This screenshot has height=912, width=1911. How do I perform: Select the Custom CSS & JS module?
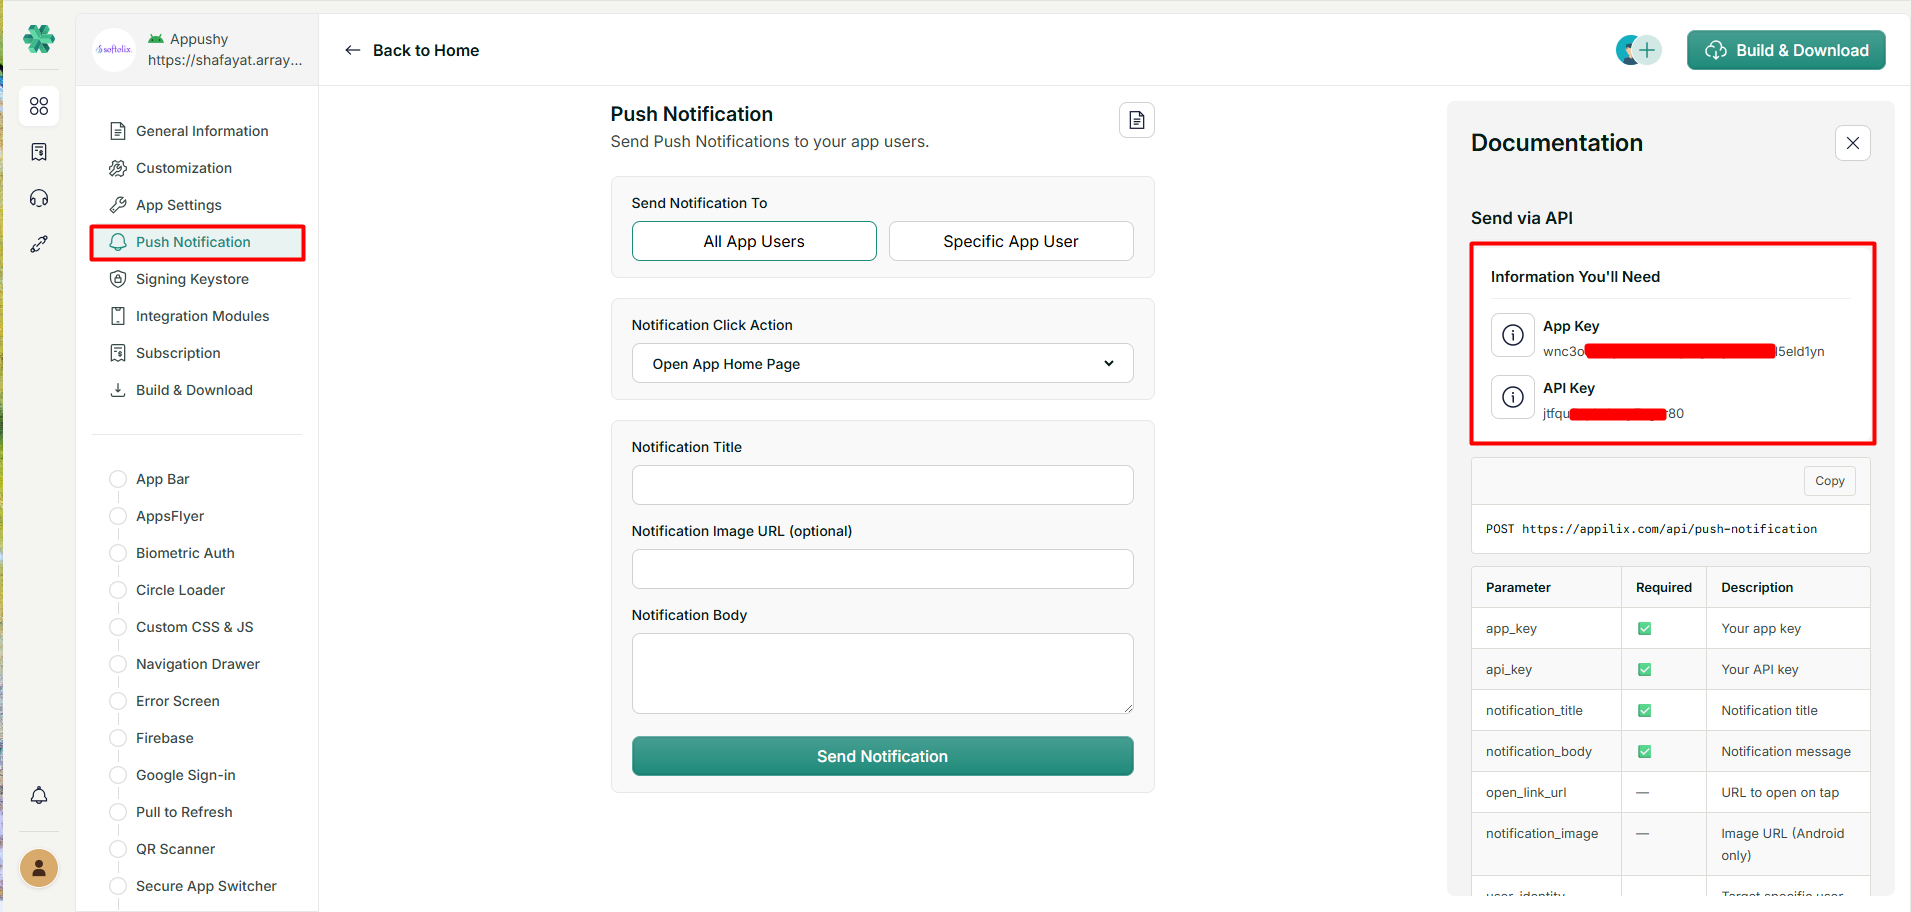point(194,627)
